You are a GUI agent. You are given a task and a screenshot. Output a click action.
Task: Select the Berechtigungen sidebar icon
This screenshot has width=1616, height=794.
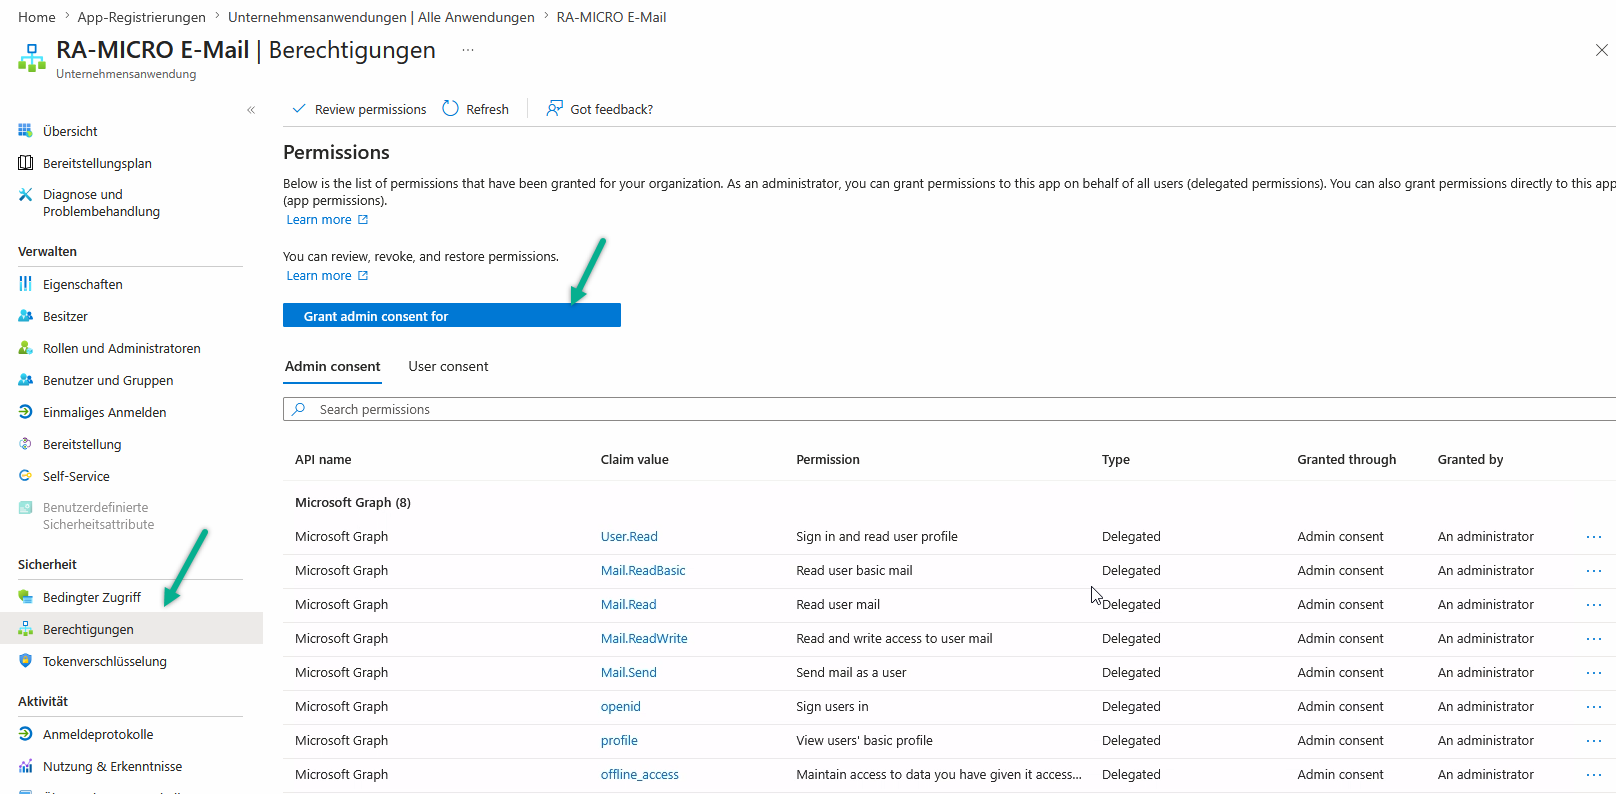pos(25,629)
